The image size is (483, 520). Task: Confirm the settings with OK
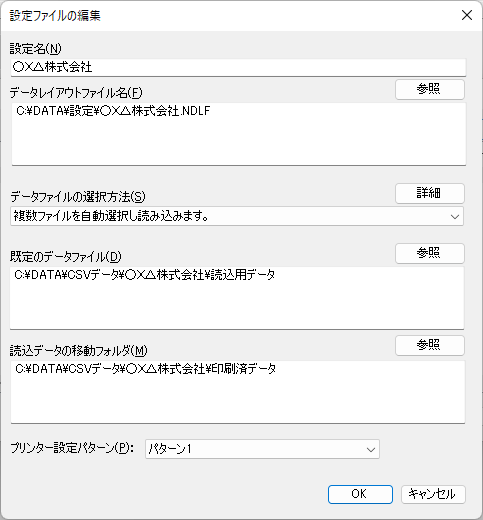pyautogui.click(x=360, y=494)
